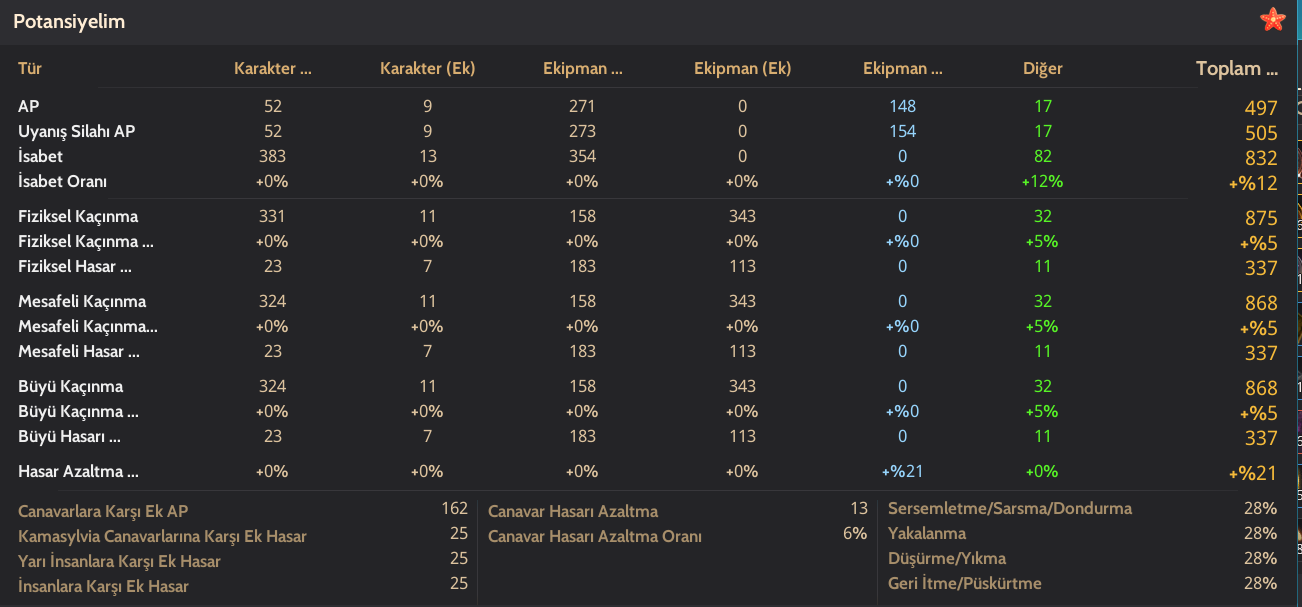Click Canavarlara Karşı Ek AP label
This screenshot has height=607, width=1302.
[103, 511]
